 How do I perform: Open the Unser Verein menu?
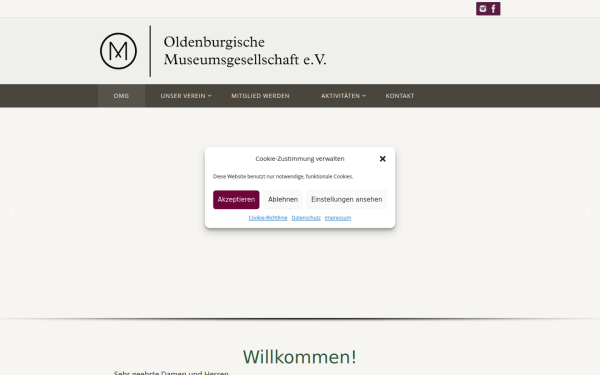point(183,96)
